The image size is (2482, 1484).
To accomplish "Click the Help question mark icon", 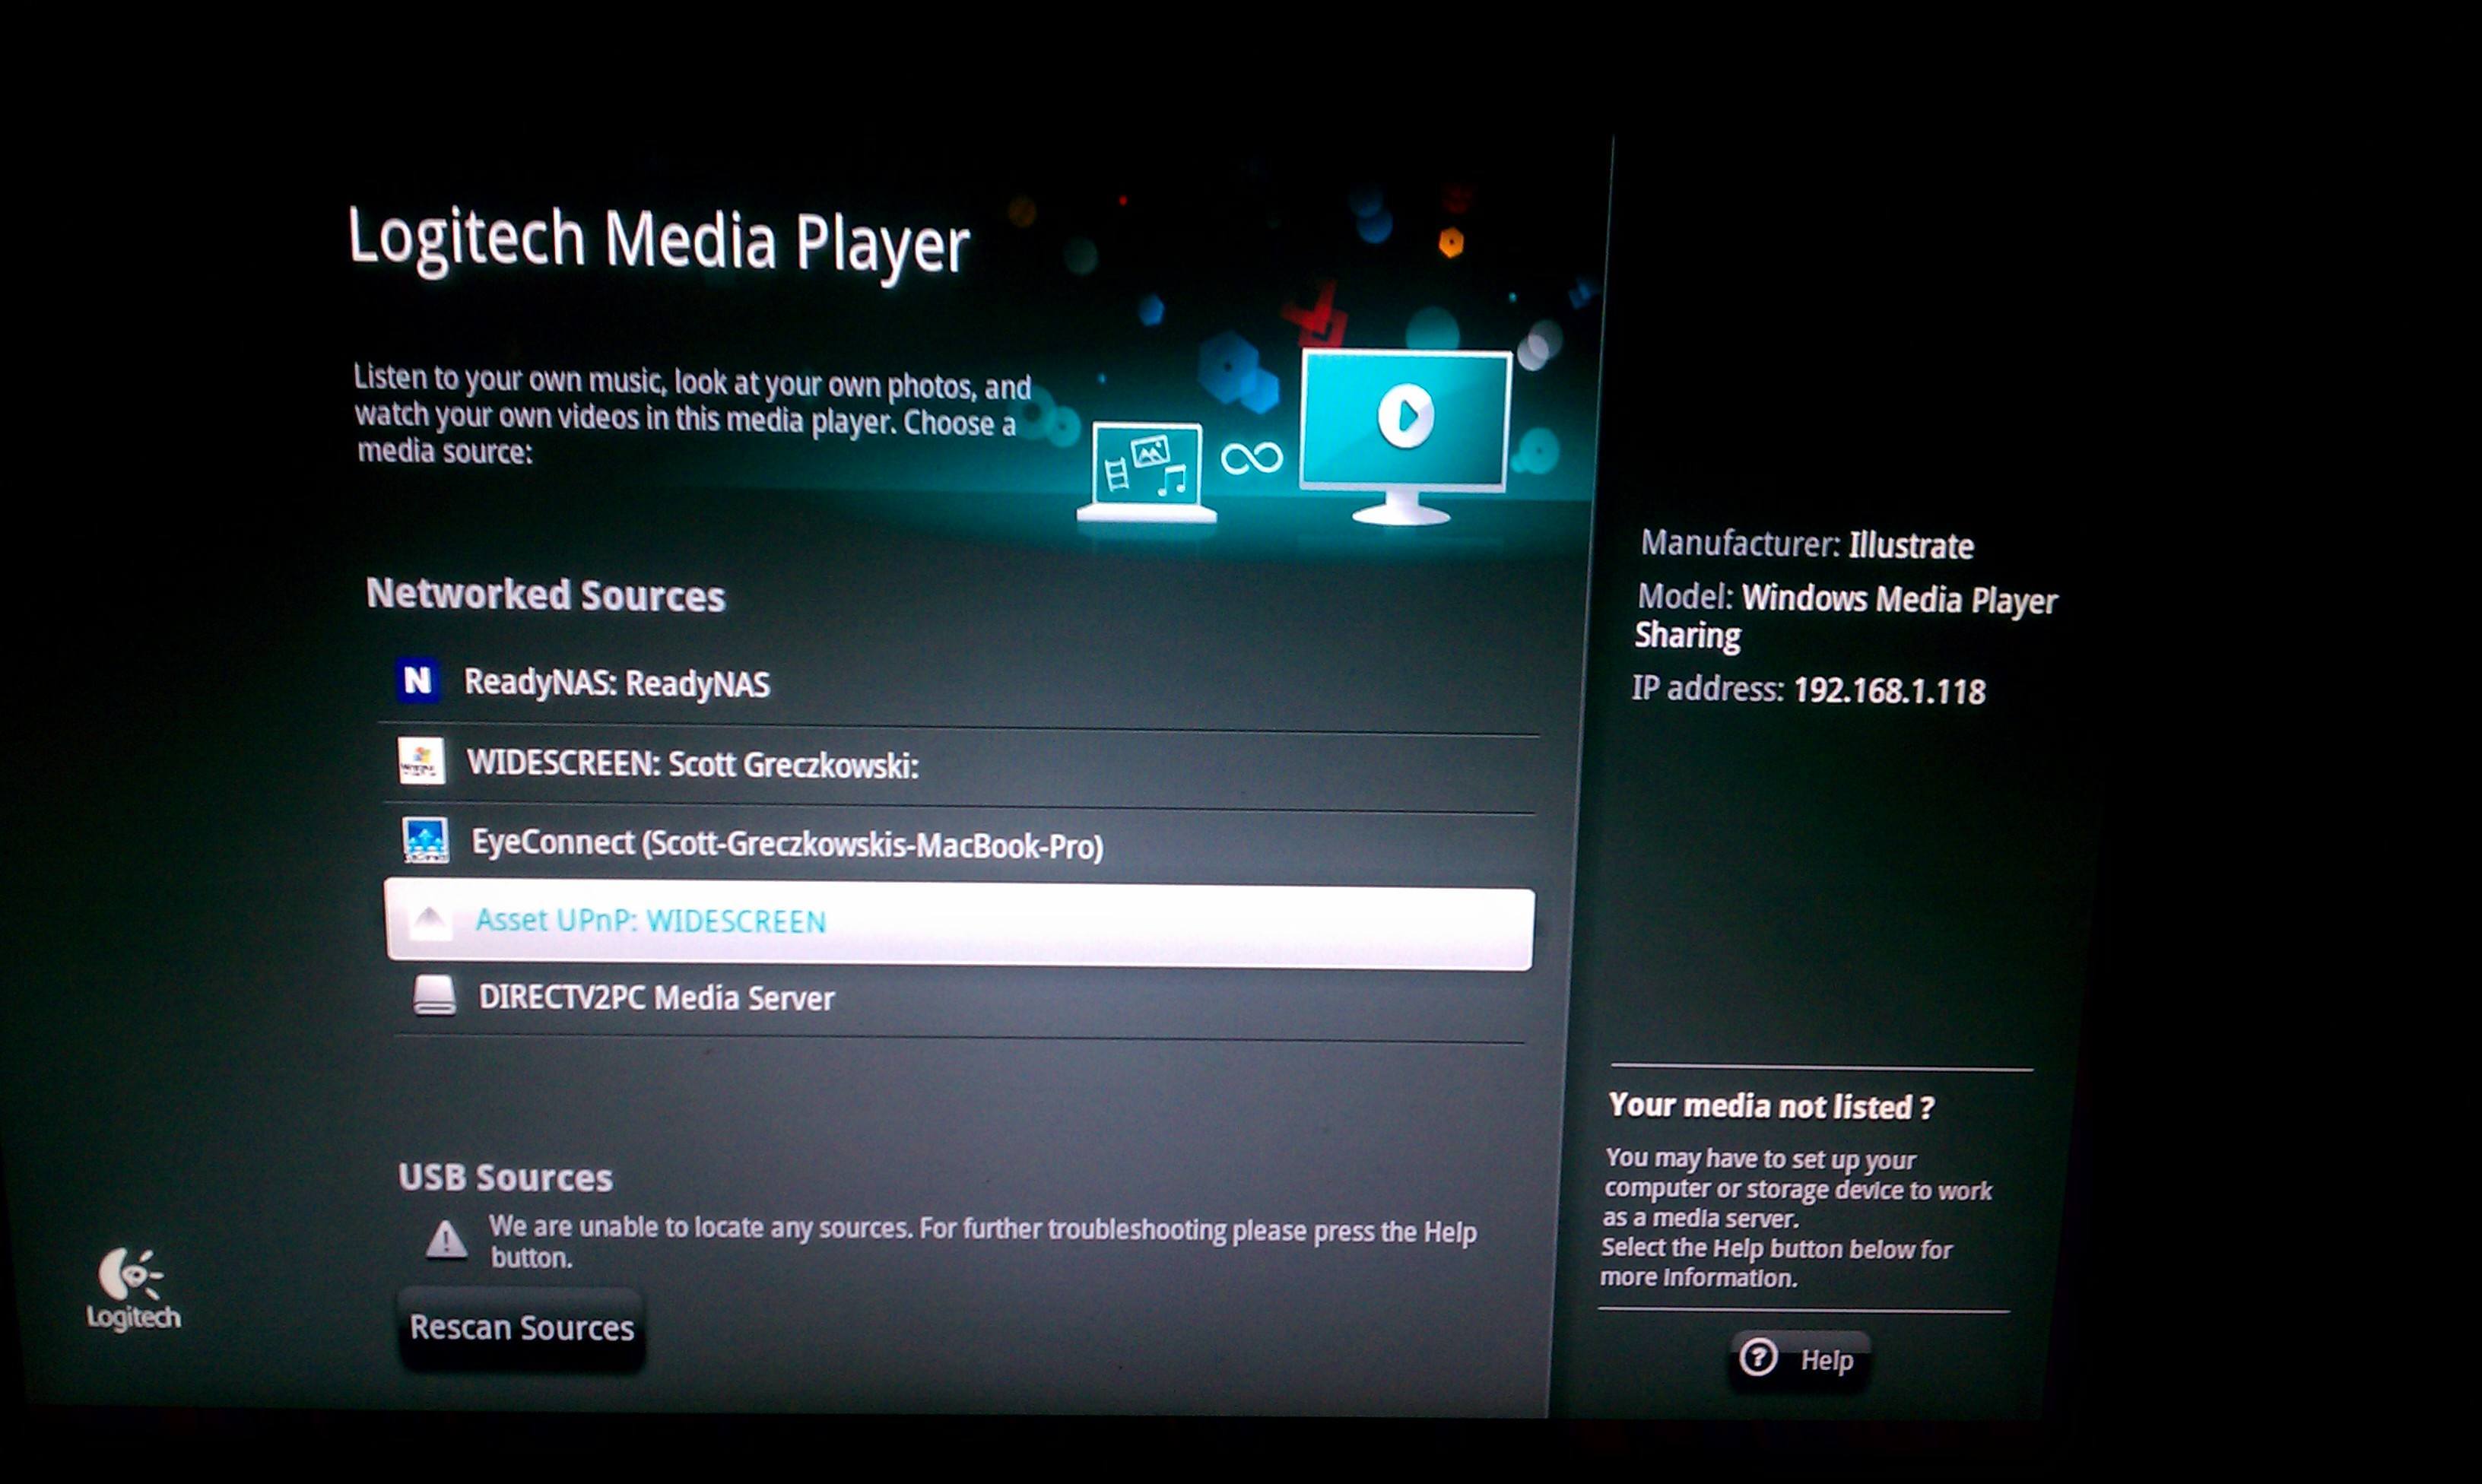I will [1758, 1358].
